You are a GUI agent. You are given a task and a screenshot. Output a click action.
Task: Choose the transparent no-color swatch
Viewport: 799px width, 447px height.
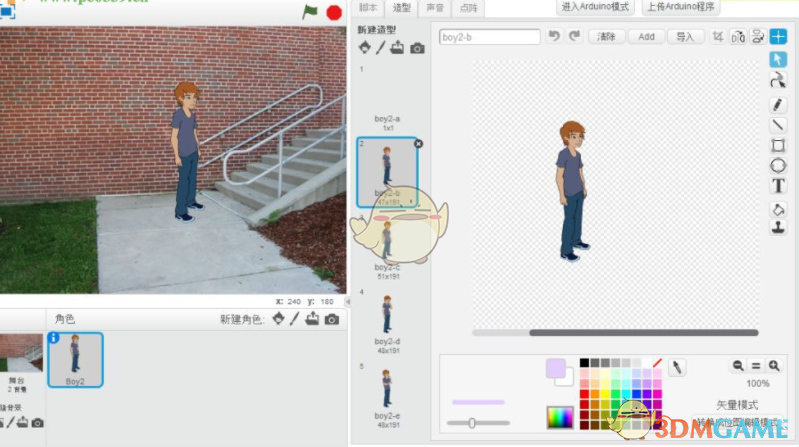pyautogui.click(x=657, y=363)
